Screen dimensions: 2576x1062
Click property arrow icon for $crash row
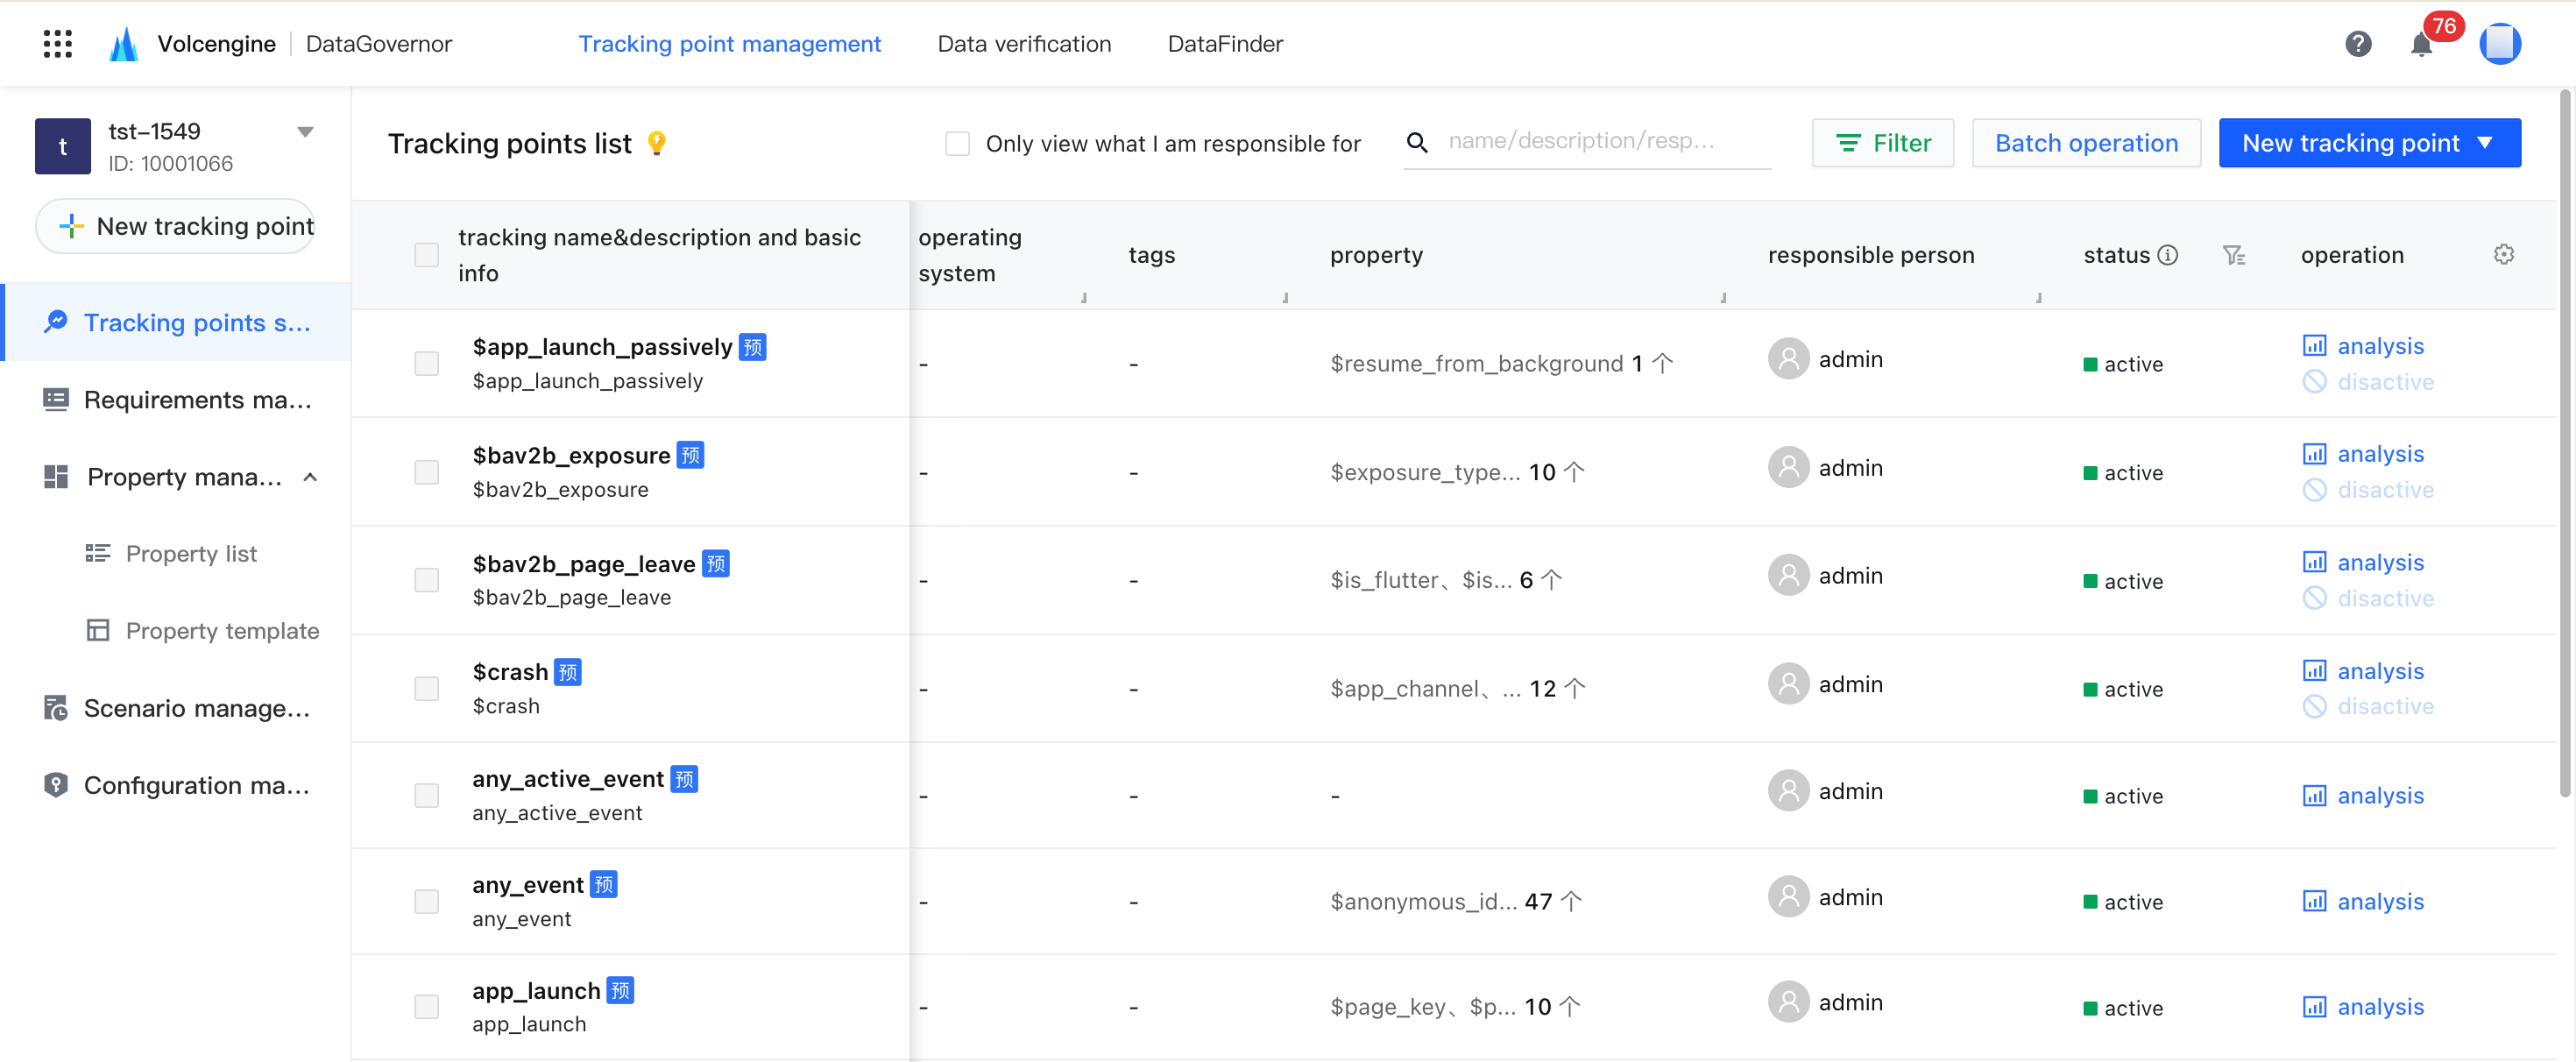coord(1574,689)
